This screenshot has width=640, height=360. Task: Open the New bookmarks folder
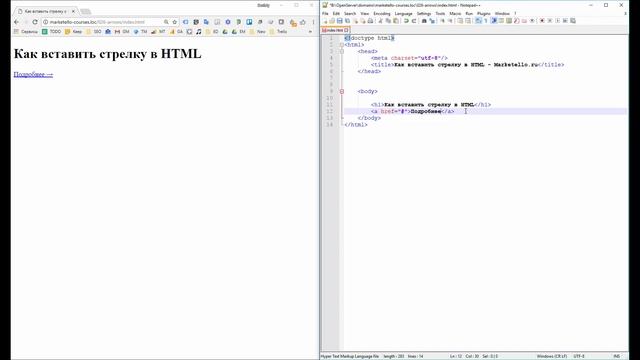tap(258, 31)
